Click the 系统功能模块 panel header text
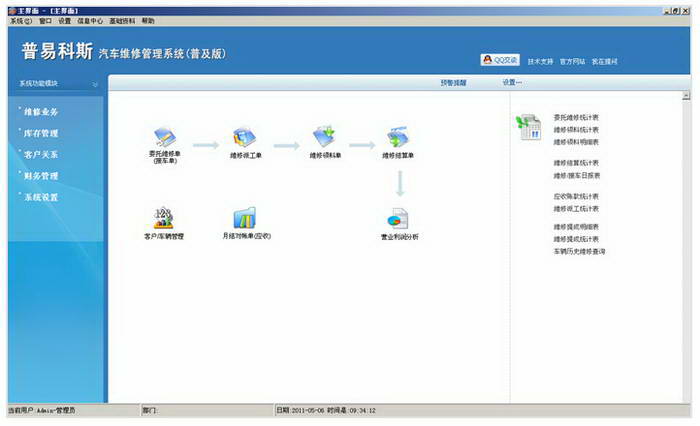The image size is (700, 426). 38,84
